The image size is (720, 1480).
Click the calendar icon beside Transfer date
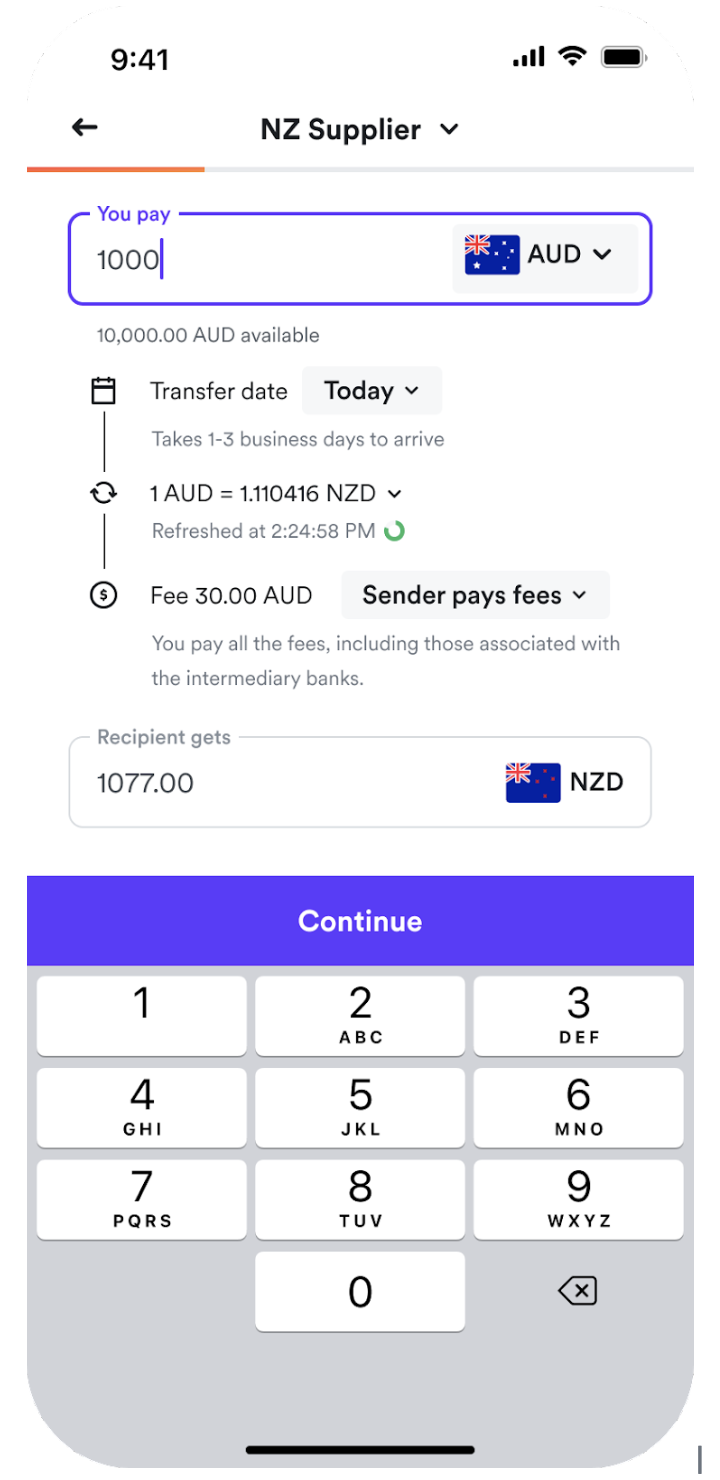(x=103, y=390)
